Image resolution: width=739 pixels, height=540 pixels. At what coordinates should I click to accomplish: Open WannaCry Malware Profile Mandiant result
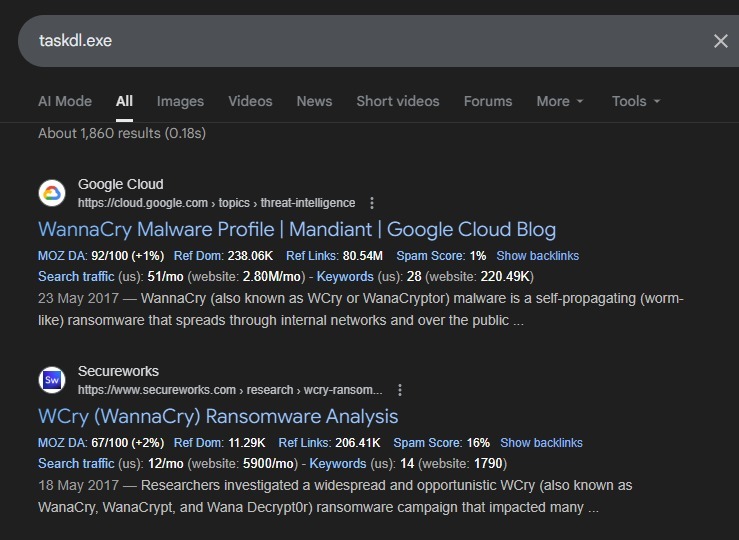[296, 229]
